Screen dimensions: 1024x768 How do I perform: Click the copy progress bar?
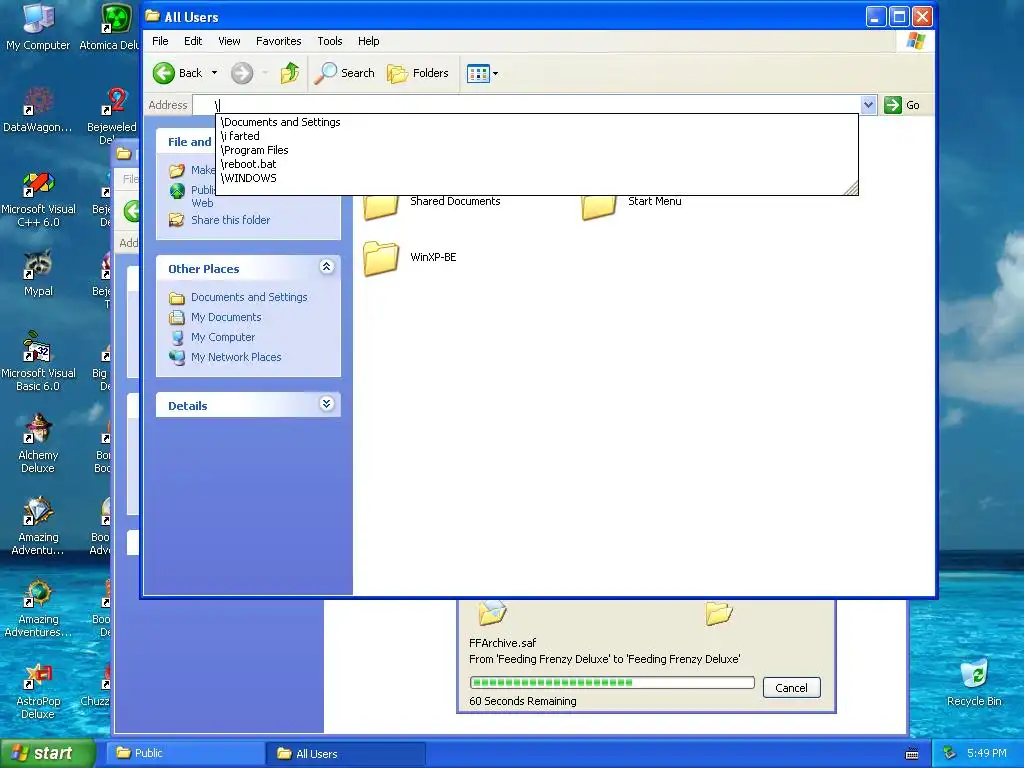(612, 682)
